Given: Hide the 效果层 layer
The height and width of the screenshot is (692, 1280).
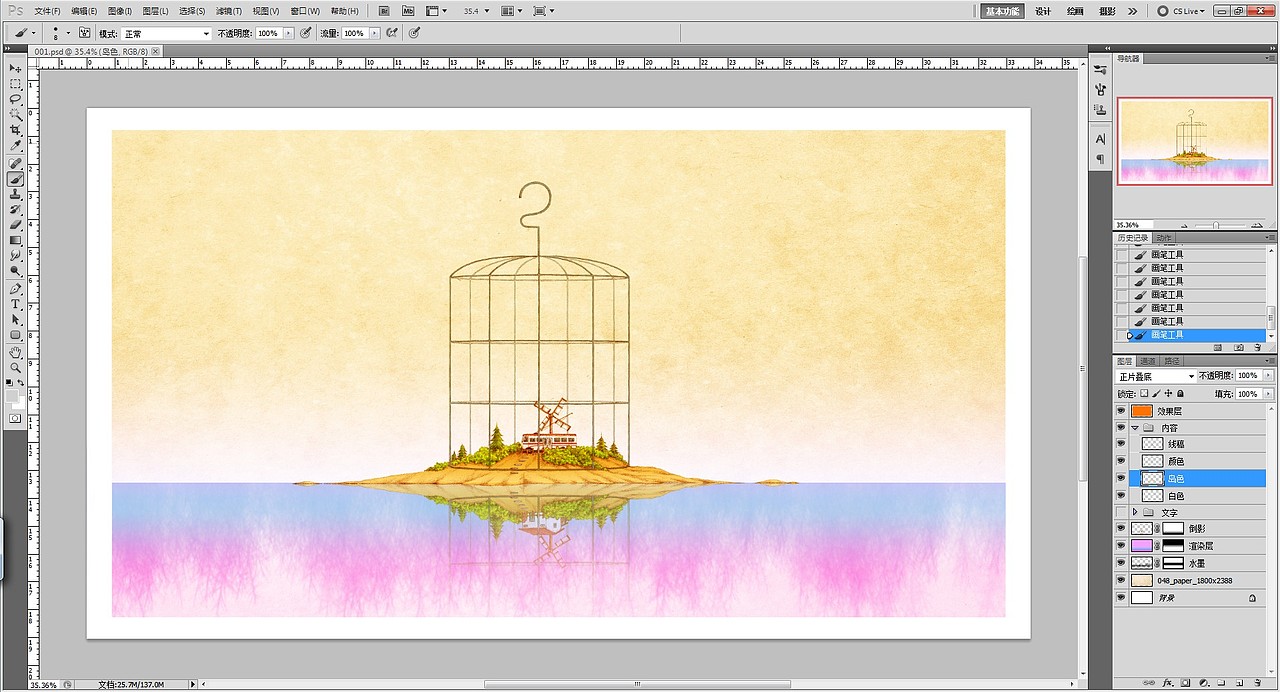Looking at the screenshot, I should [x=1120, y=411].
